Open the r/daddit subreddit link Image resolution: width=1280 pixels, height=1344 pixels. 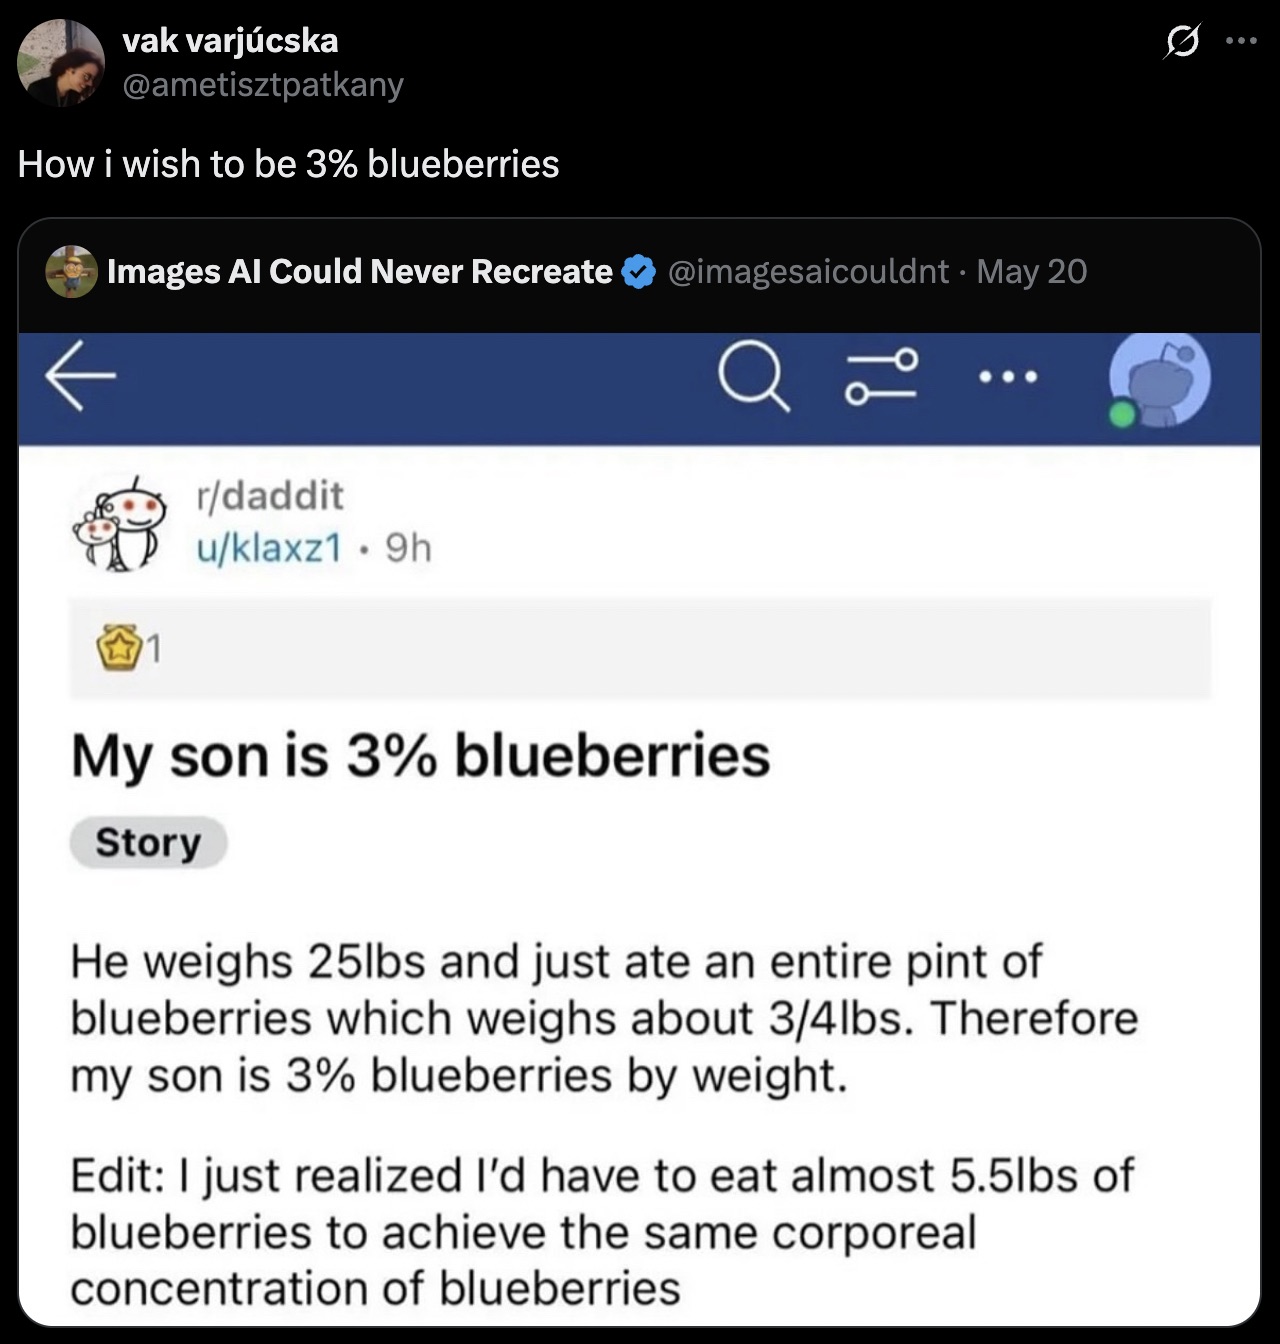pyautogui.click(x=270, y=495)
